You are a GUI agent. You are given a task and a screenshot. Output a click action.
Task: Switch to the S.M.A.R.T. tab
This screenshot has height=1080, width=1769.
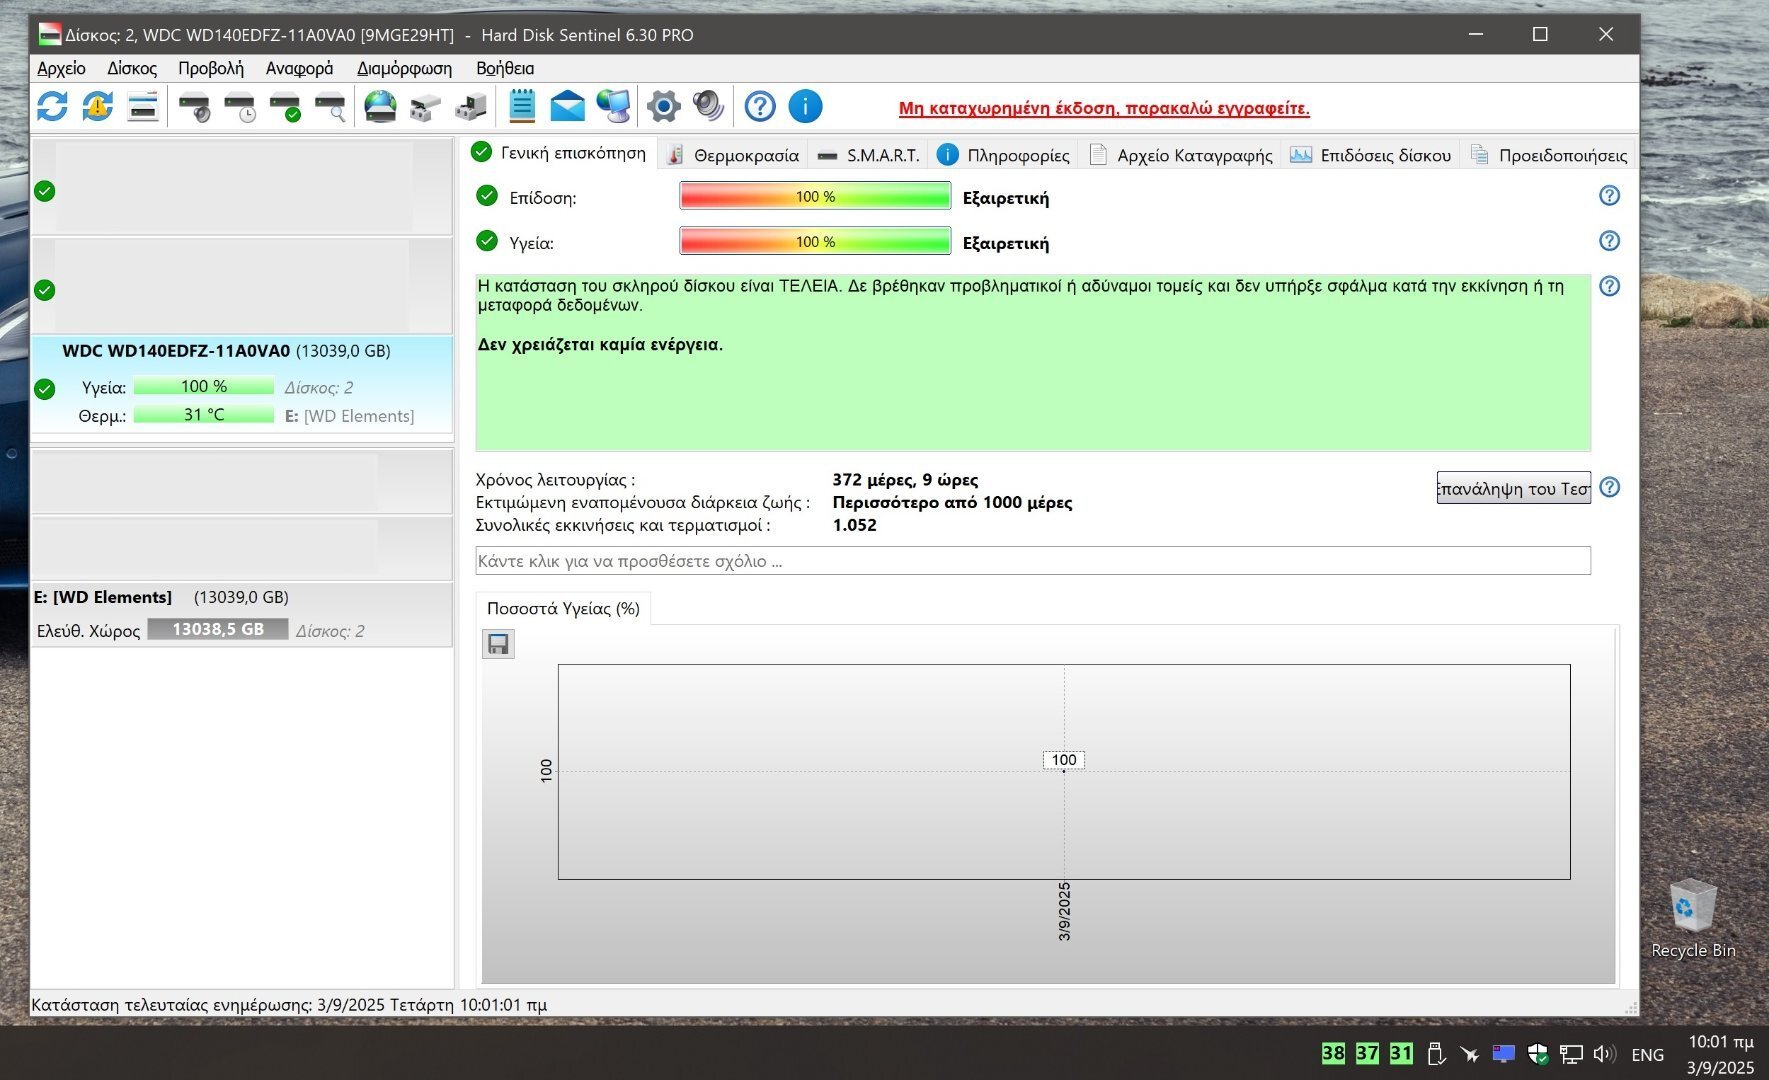click(868, 155)
